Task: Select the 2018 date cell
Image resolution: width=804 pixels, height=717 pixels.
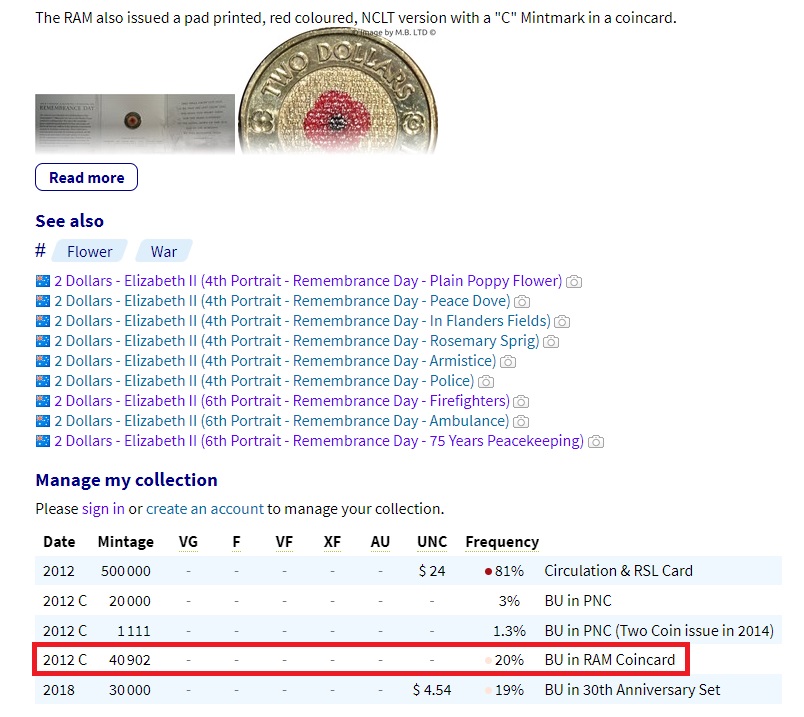Action: (58, 690)
